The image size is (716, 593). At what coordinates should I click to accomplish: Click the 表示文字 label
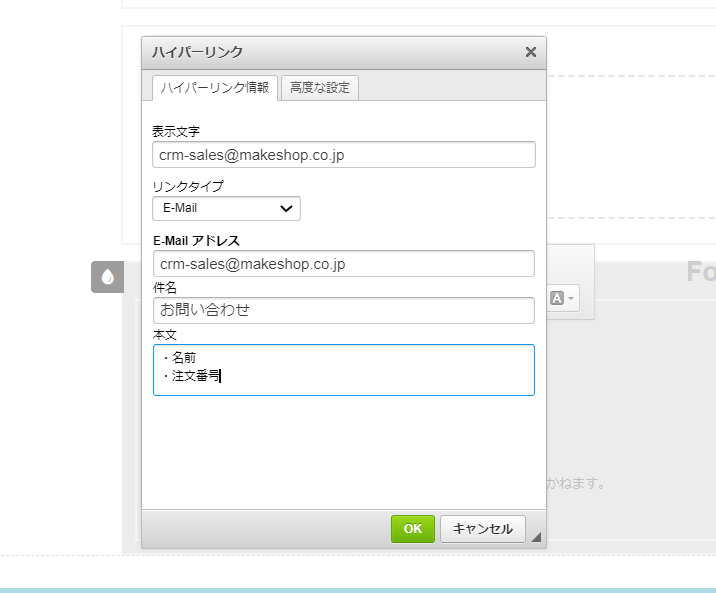(176, 132)
